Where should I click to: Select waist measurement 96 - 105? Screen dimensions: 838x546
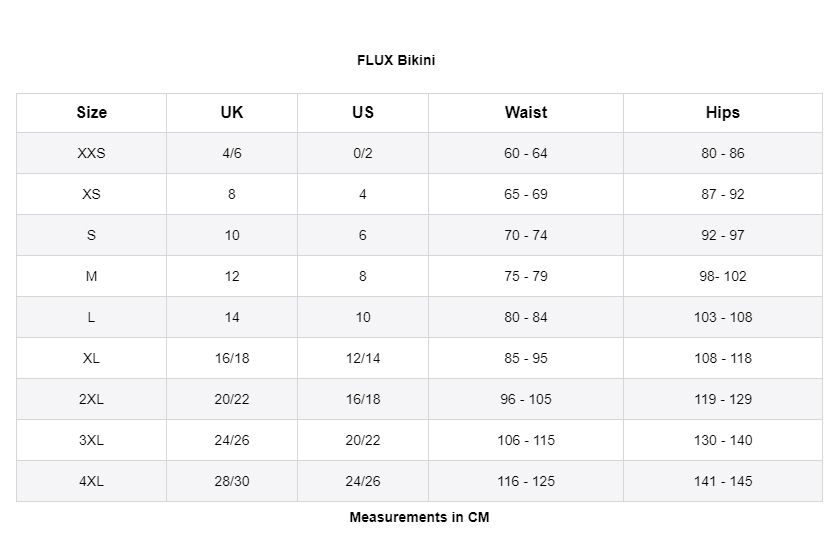526,399
